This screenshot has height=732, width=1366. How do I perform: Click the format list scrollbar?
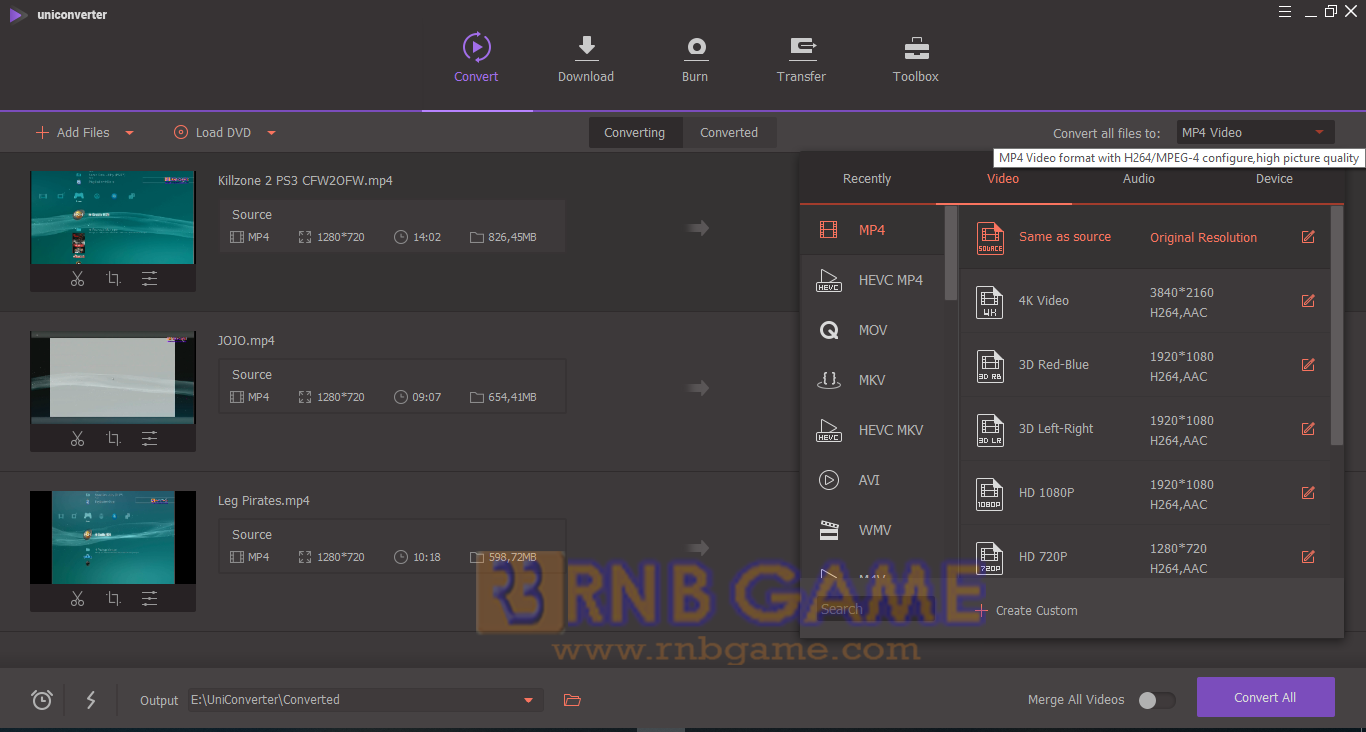pos(951,253)
